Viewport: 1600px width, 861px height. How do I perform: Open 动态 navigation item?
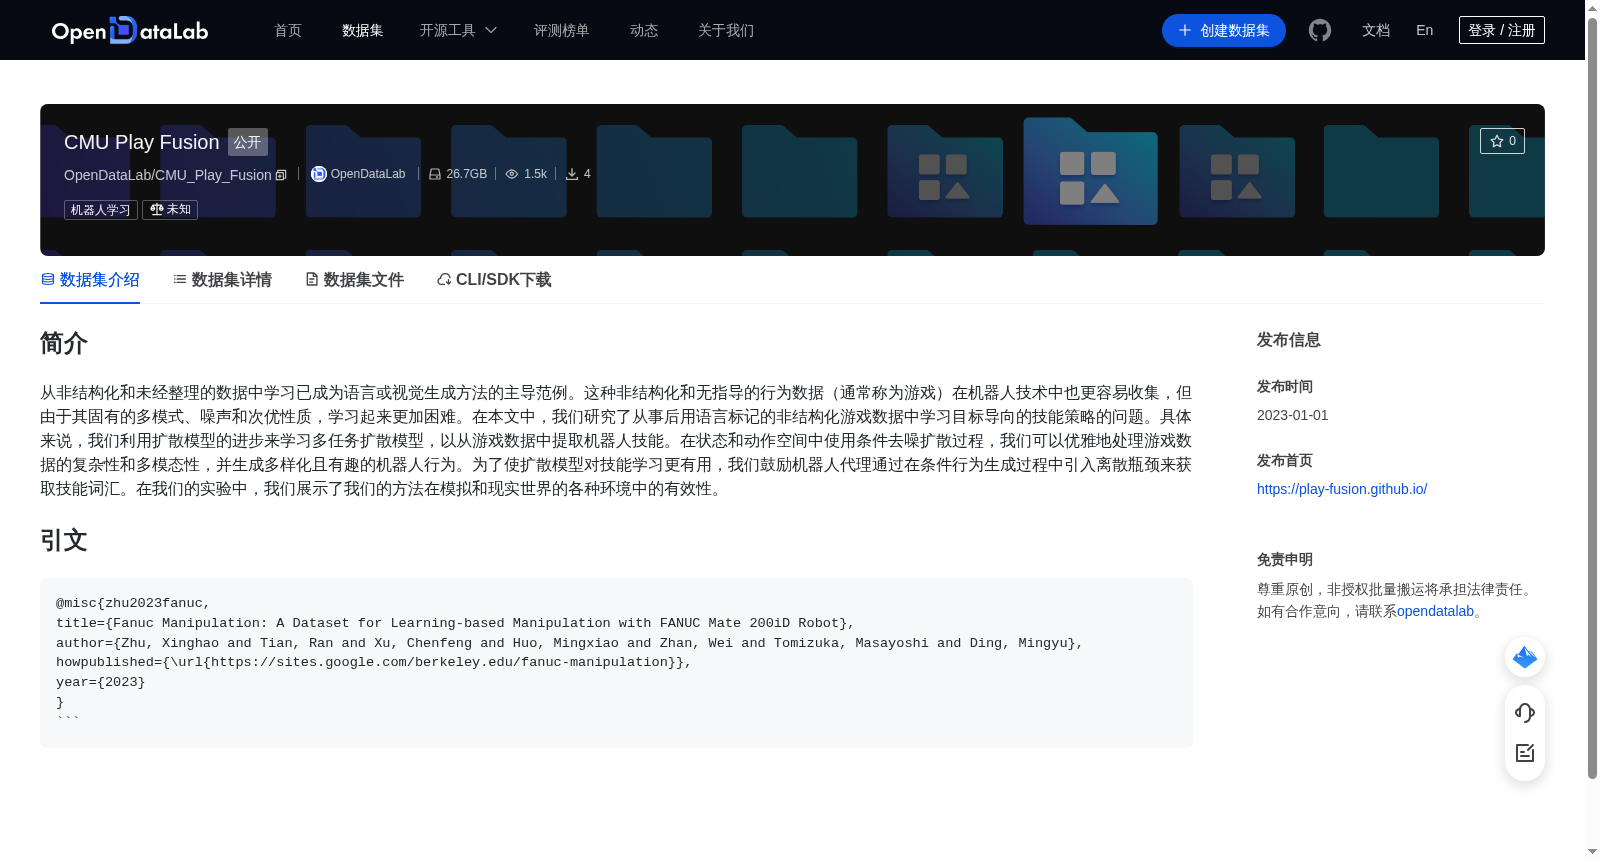(644, 31)
